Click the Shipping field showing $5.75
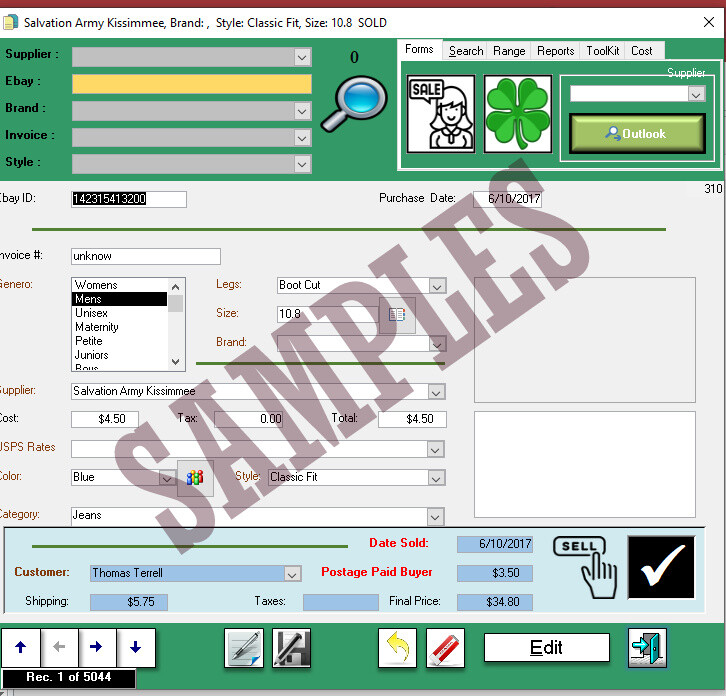This screenshot has width=726, height=696. [x=129, y=602]
